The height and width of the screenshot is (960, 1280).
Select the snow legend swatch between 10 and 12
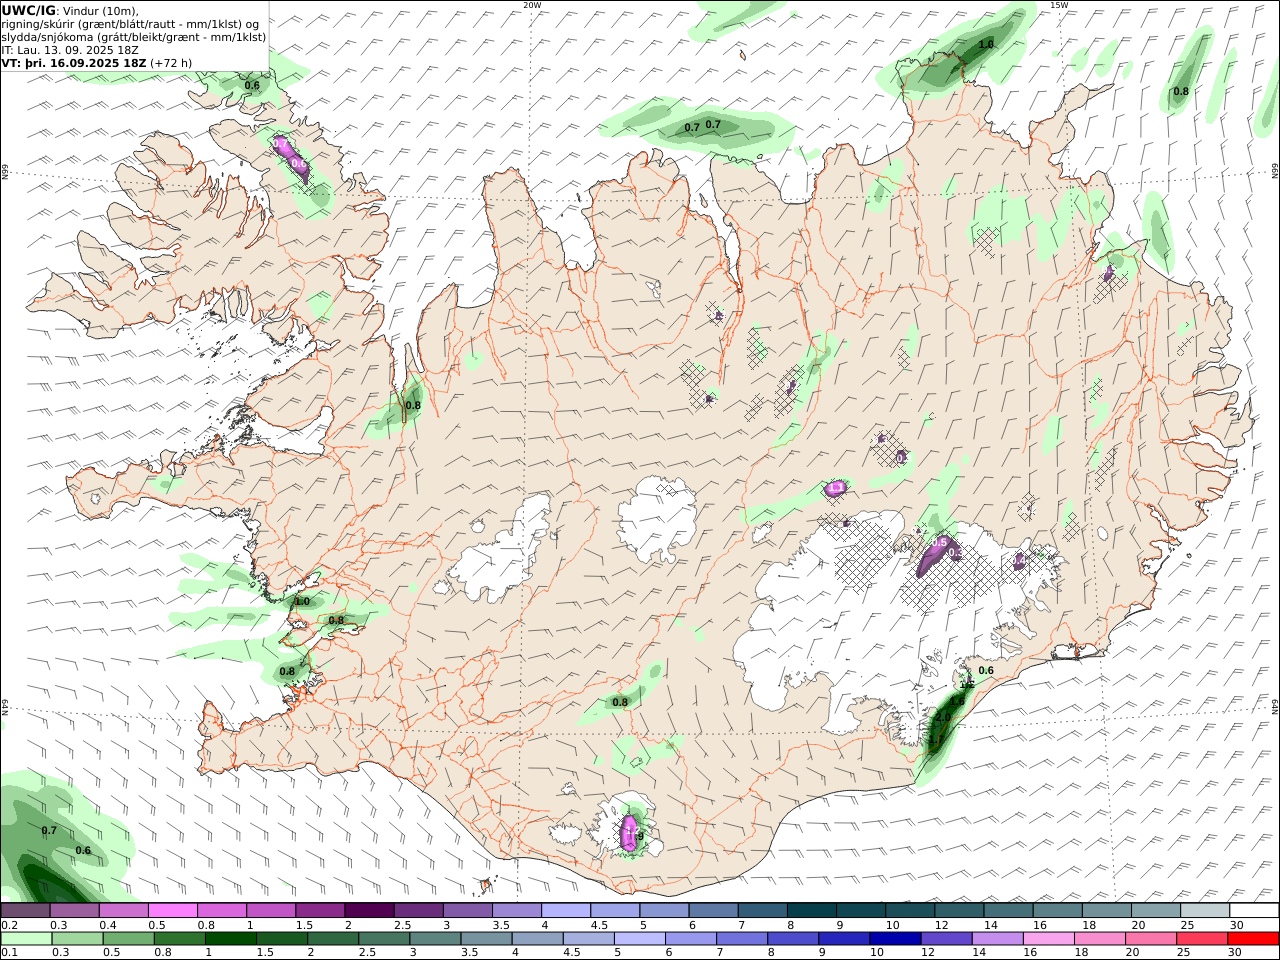click(x=909, y=910)
